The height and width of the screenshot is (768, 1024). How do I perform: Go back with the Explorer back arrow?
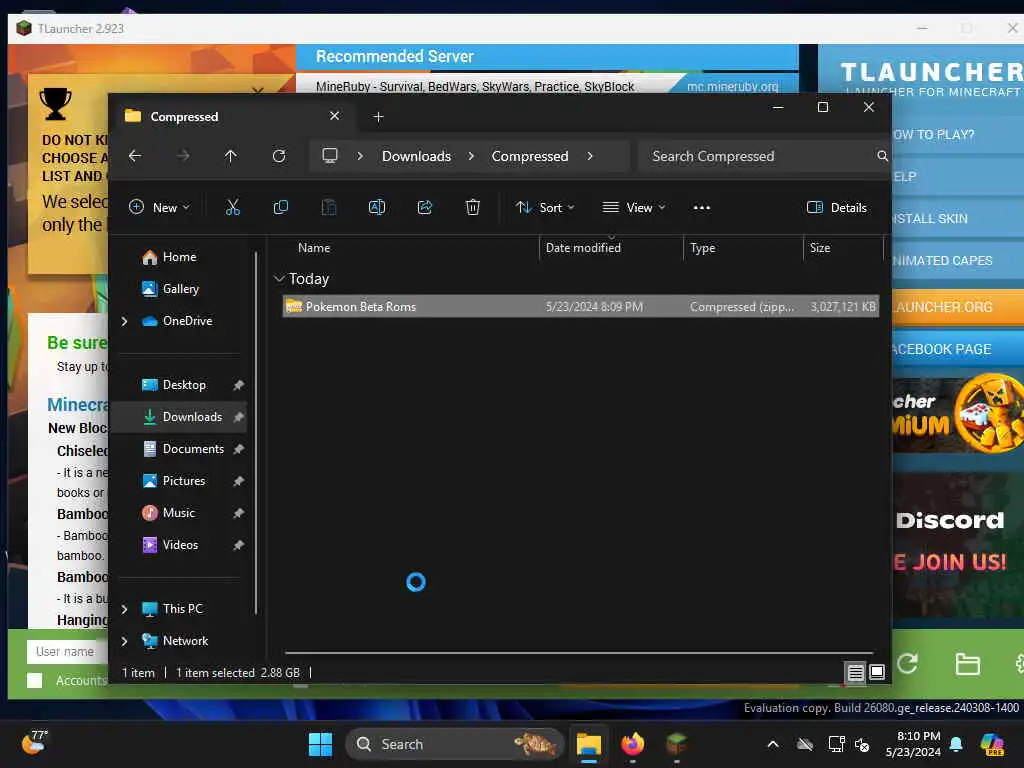[x=135, y=156]
